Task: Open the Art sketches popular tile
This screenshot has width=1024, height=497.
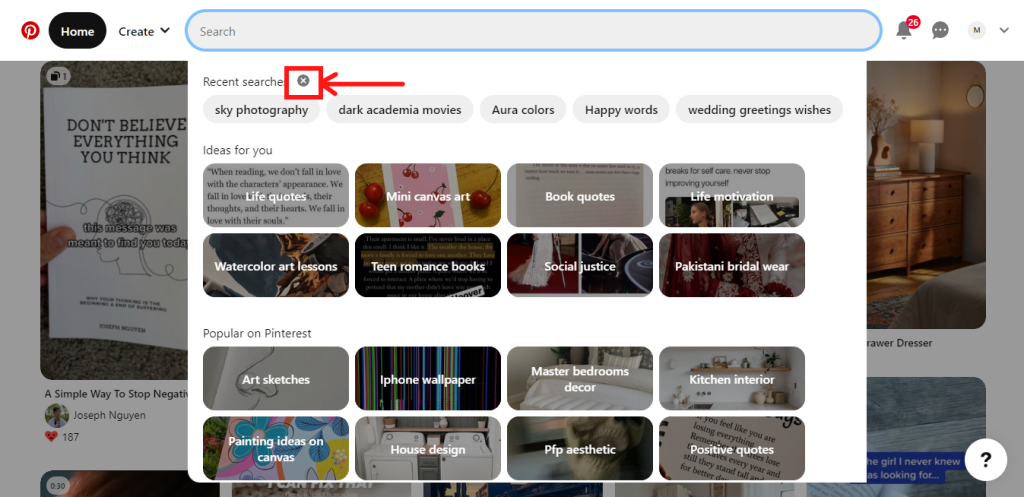Action: tap(276, 378)
